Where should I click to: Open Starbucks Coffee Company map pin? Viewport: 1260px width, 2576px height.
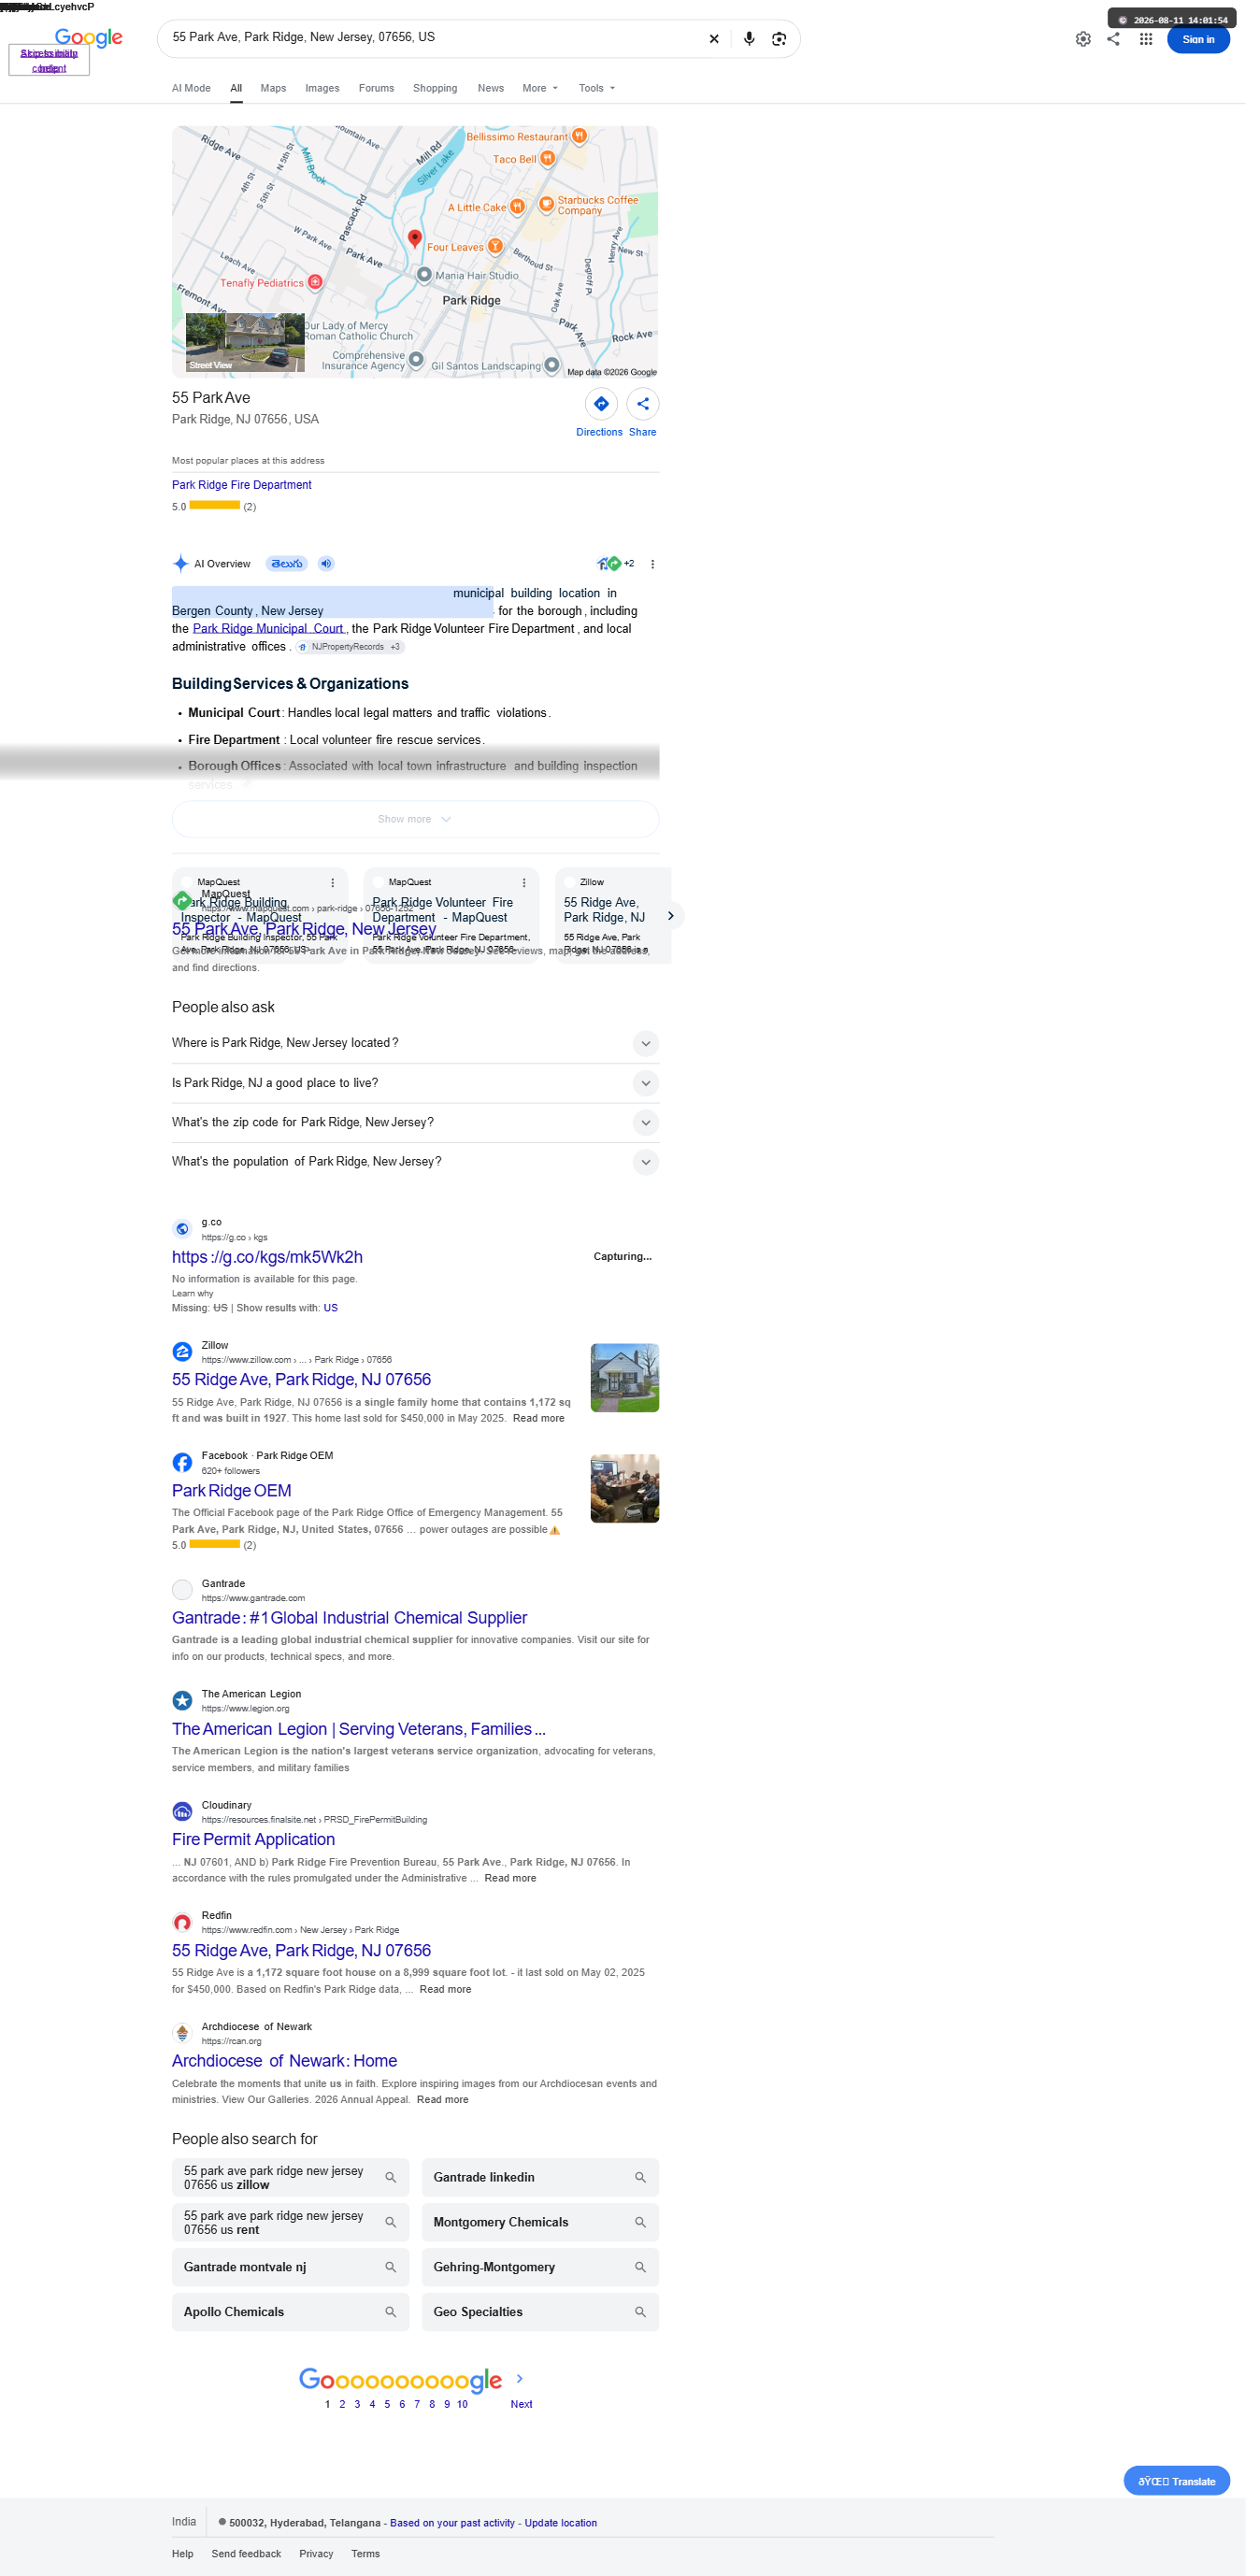coord(547,204)
